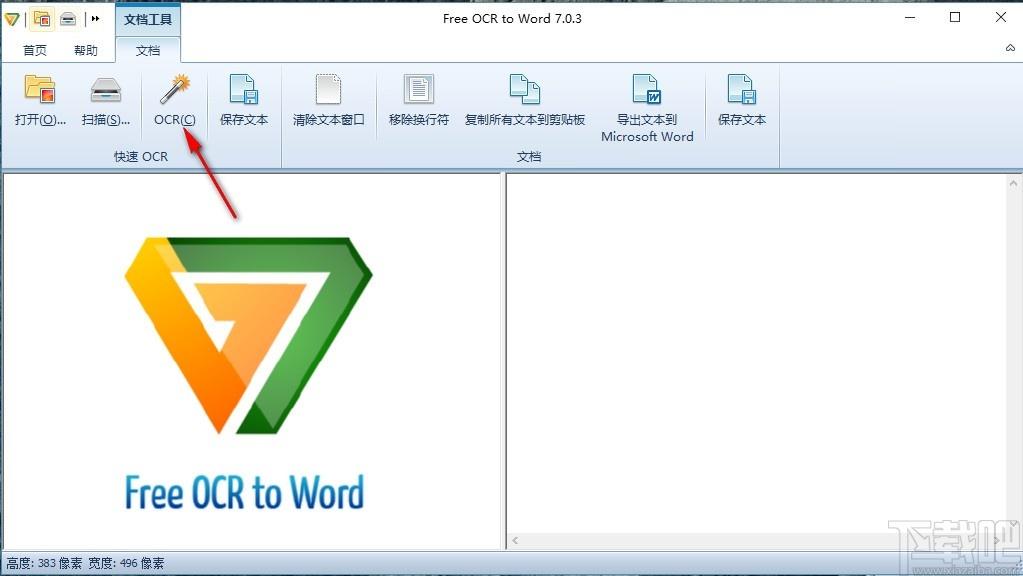Click quick access scanner icon
Screen dimensions: 1023x576
[68, 19]
